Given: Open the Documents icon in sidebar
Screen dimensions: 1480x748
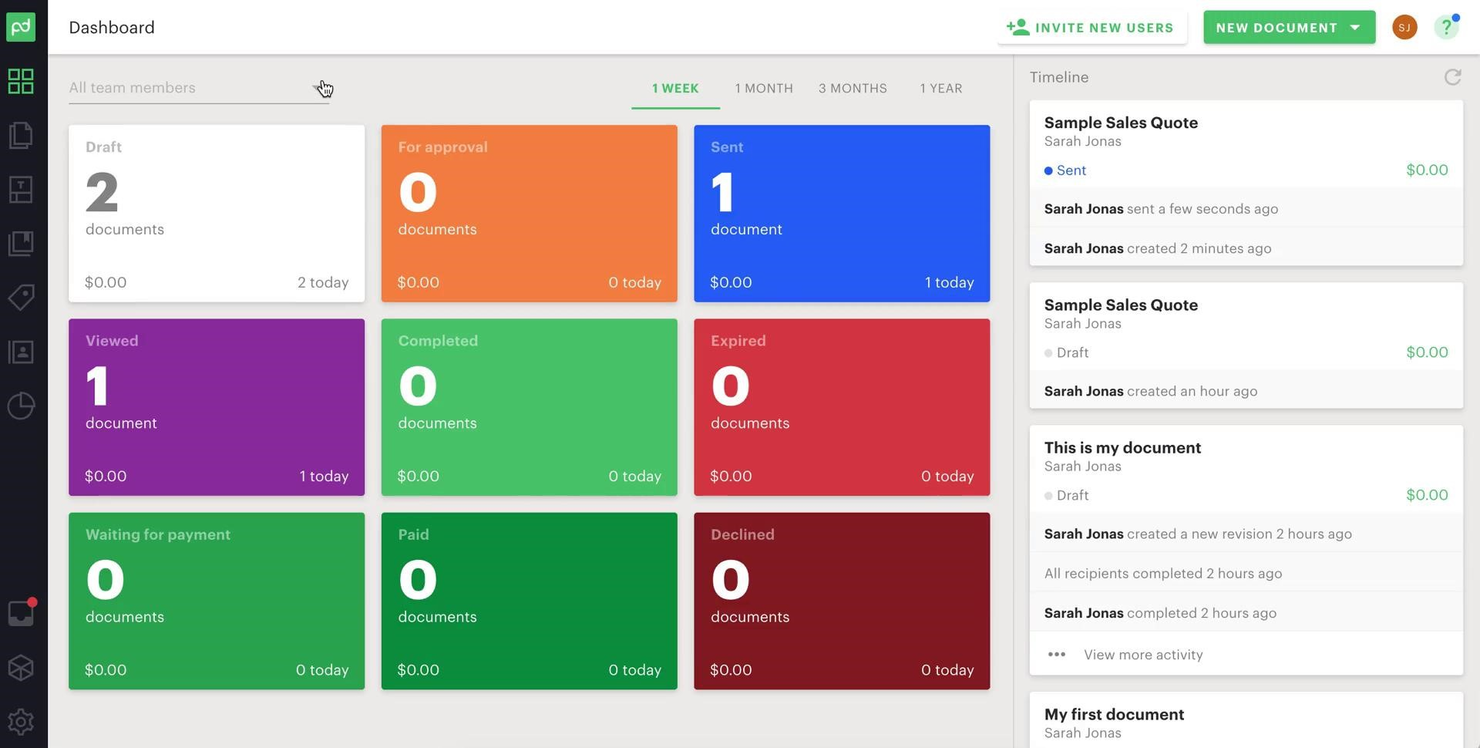Looking at the screenshot, I should pyautogui.click(x=21, y=135).
